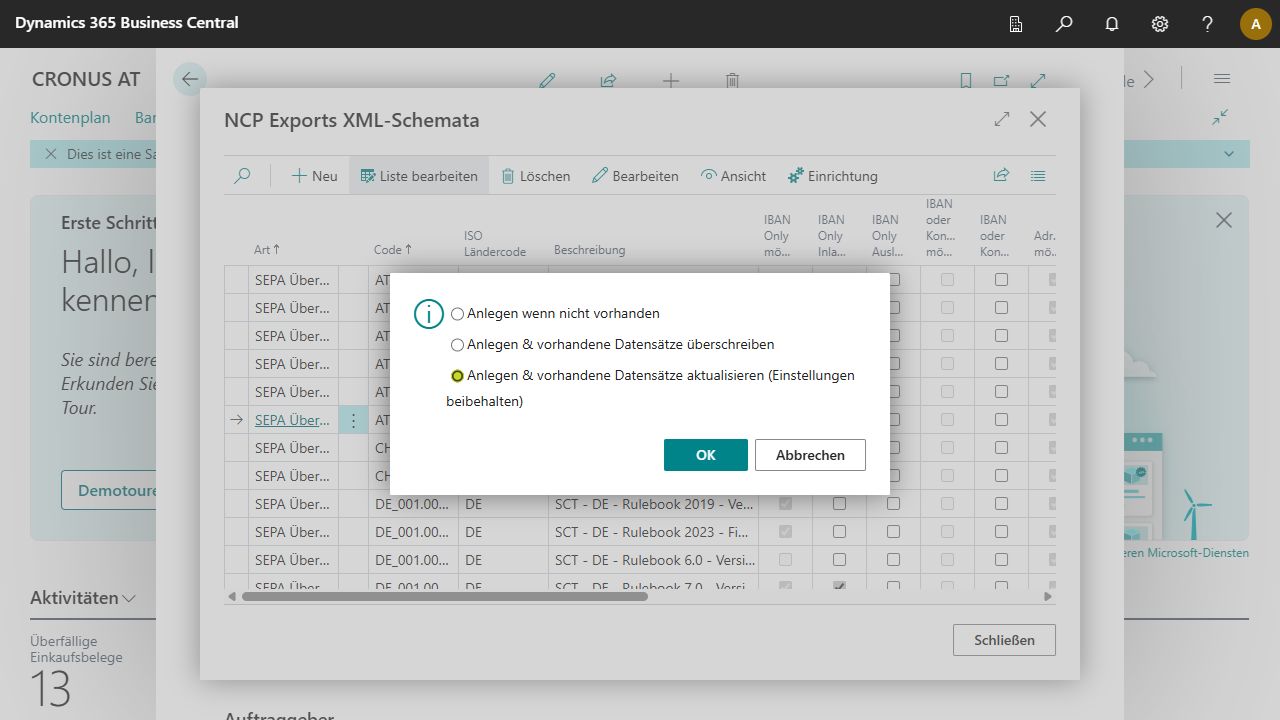Screen dimensions: 1280x720
Task: Open notifications bell icon
Action: click(1112, 24)
